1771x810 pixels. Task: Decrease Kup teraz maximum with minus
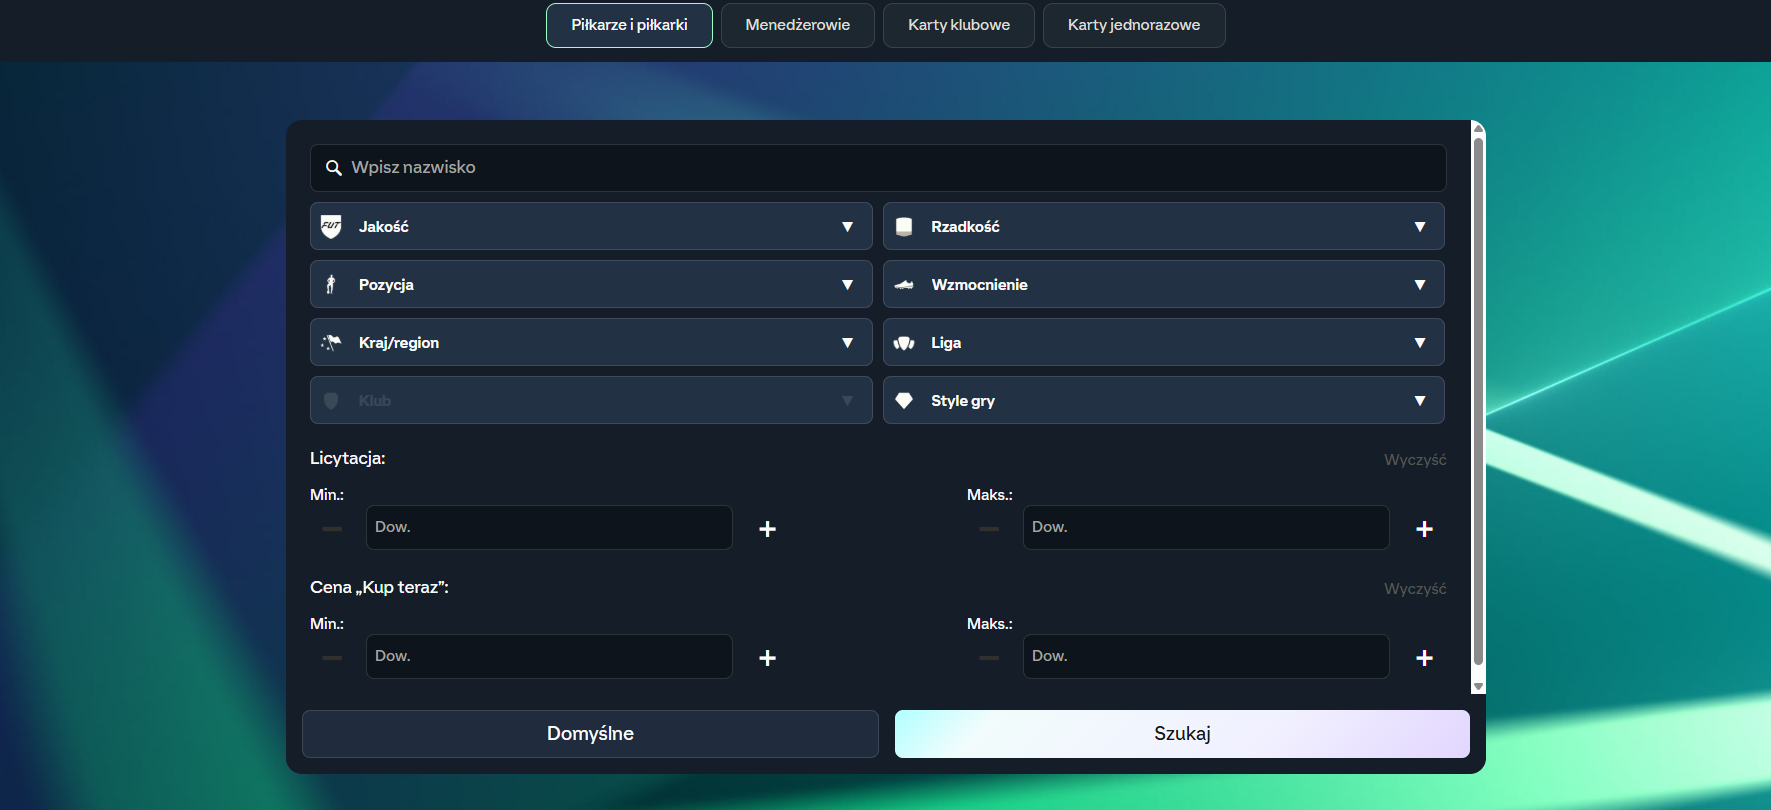click(989, 658)
